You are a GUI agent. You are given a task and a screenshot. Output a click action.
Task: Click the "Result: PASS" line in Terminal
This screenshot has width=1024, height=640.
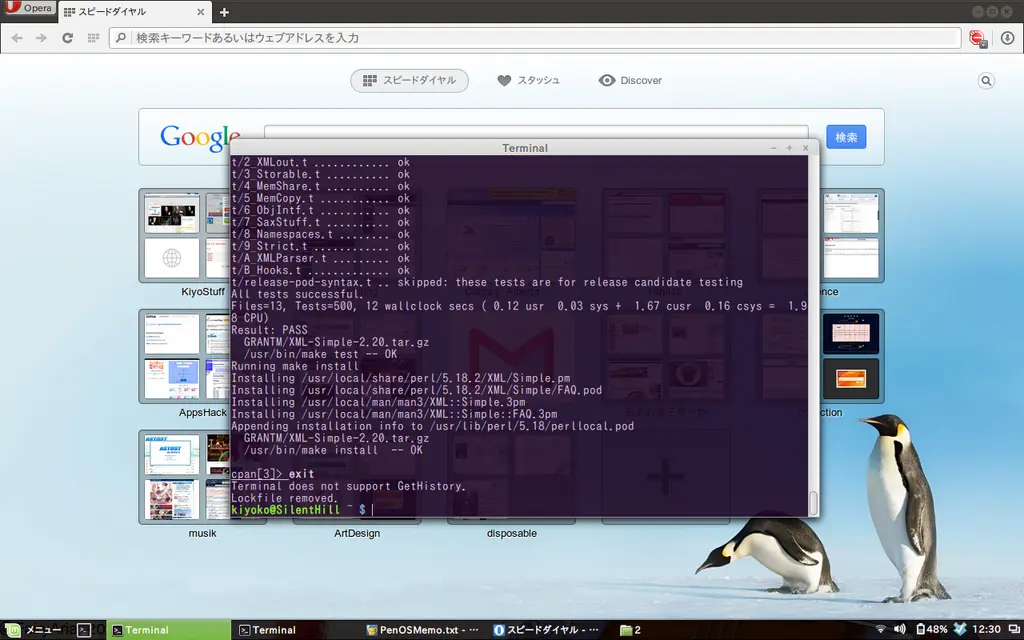pyautogui.click(x=269, y=330)
